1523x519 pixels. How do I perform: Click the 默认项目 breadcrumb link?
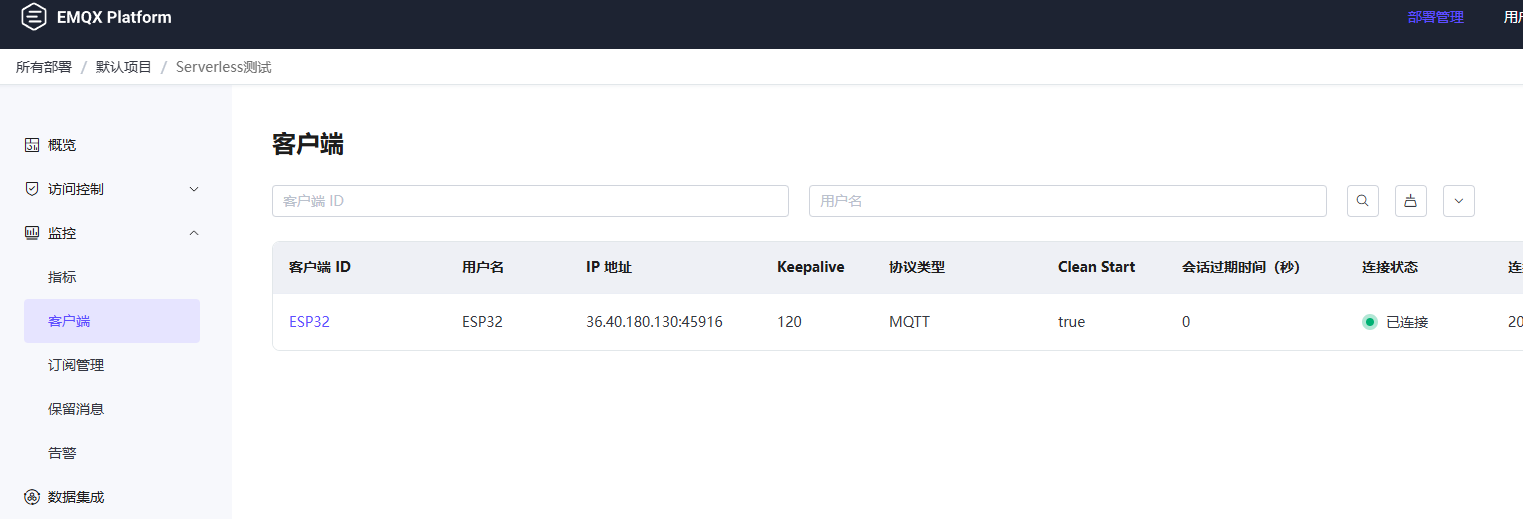coord(124,67)
